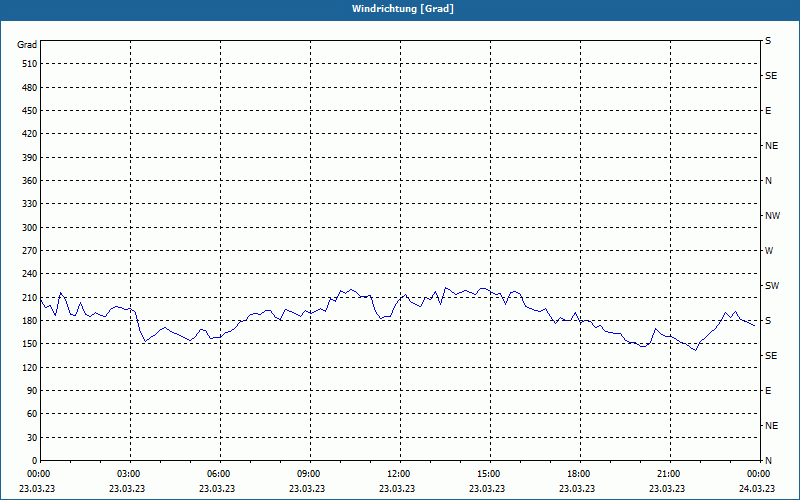The image size is (800, 500).
Task: Select the 24.03.23 date label
Action: click(757, 488)
